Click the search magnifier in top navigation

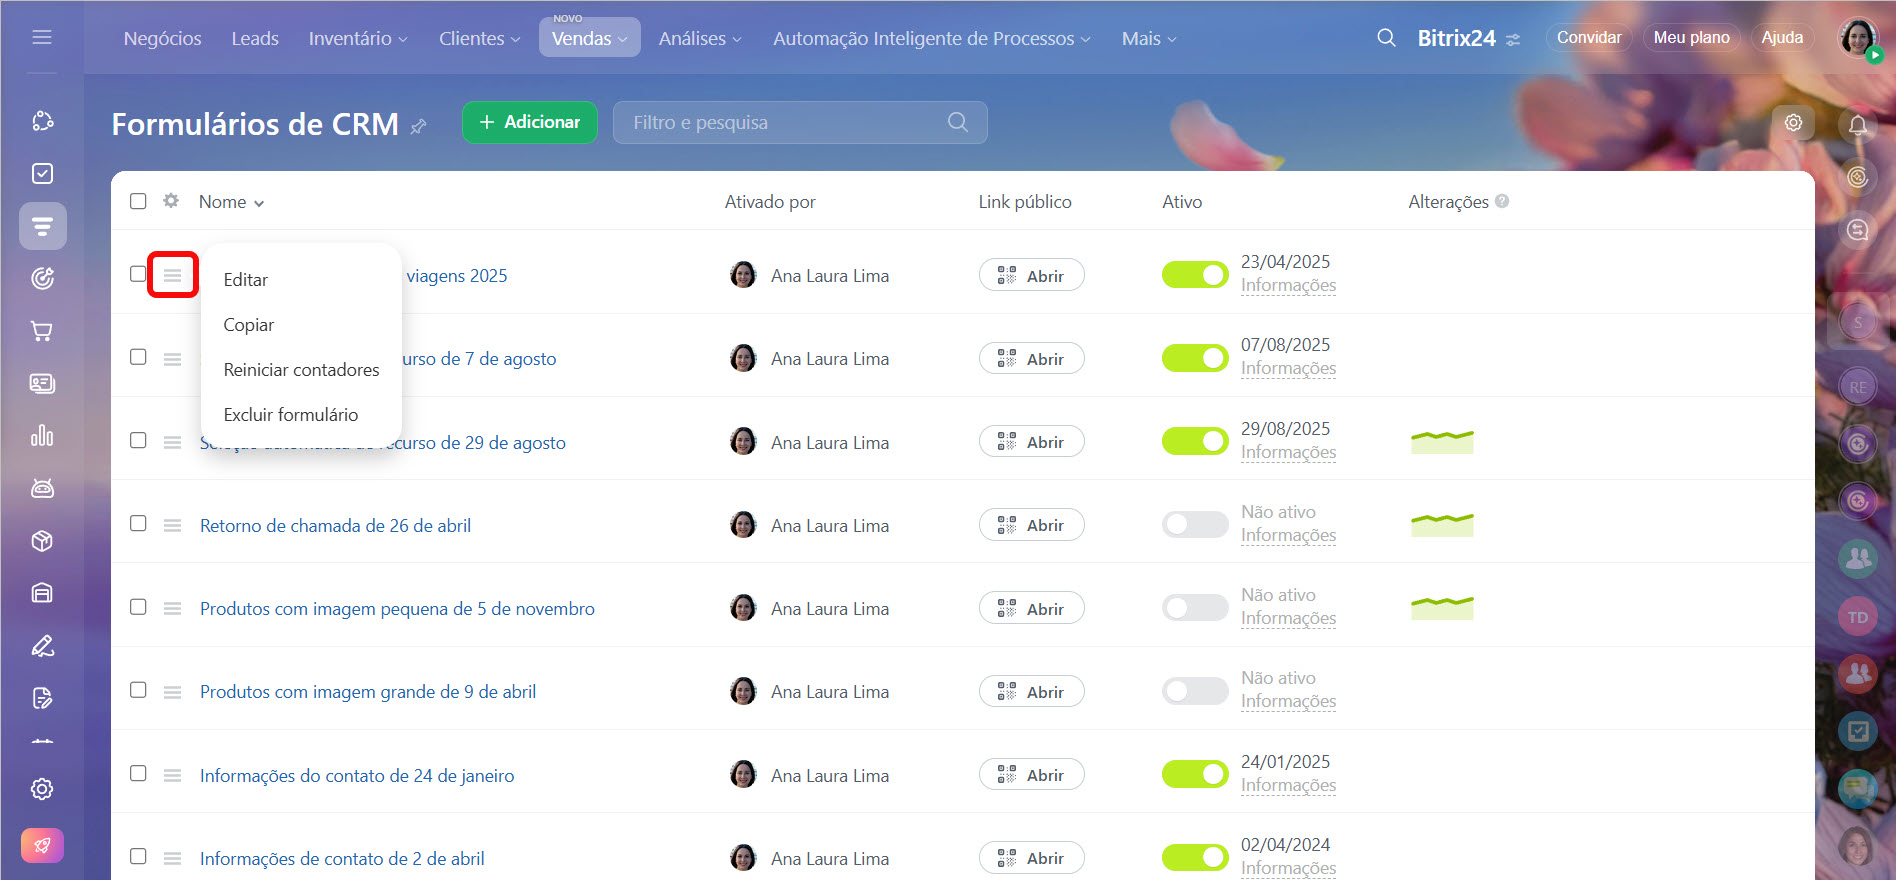click(1386, 38)
